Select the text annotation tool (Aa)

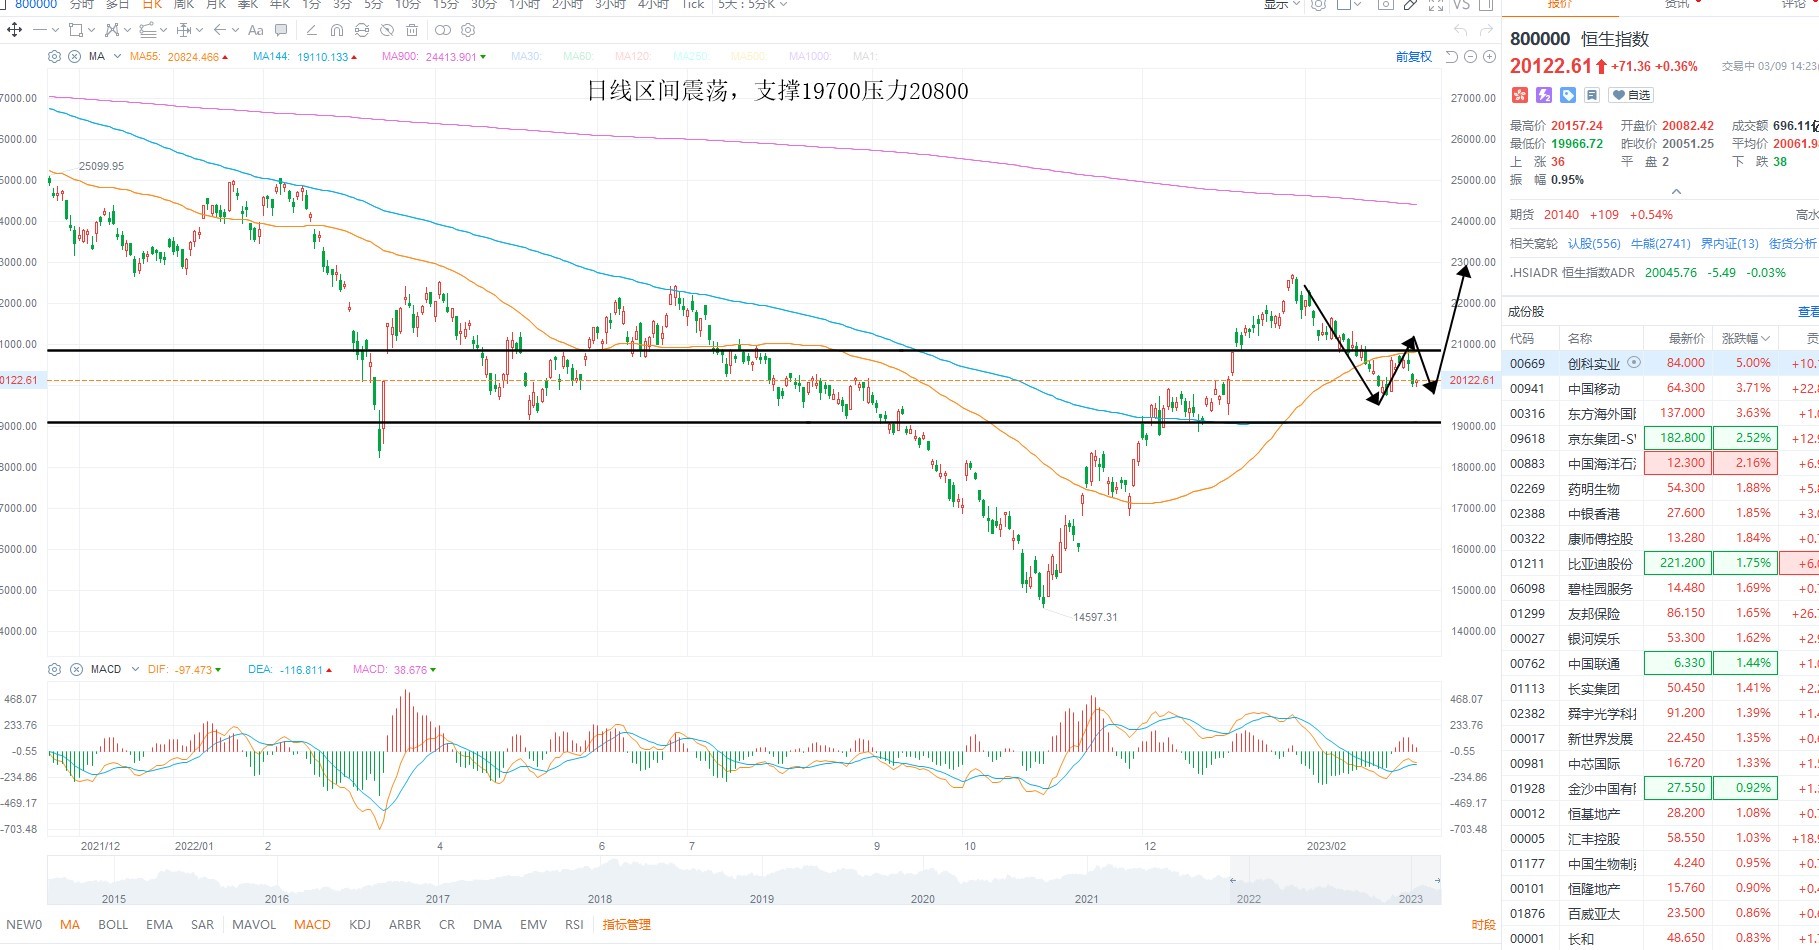(x=256, y=30)
